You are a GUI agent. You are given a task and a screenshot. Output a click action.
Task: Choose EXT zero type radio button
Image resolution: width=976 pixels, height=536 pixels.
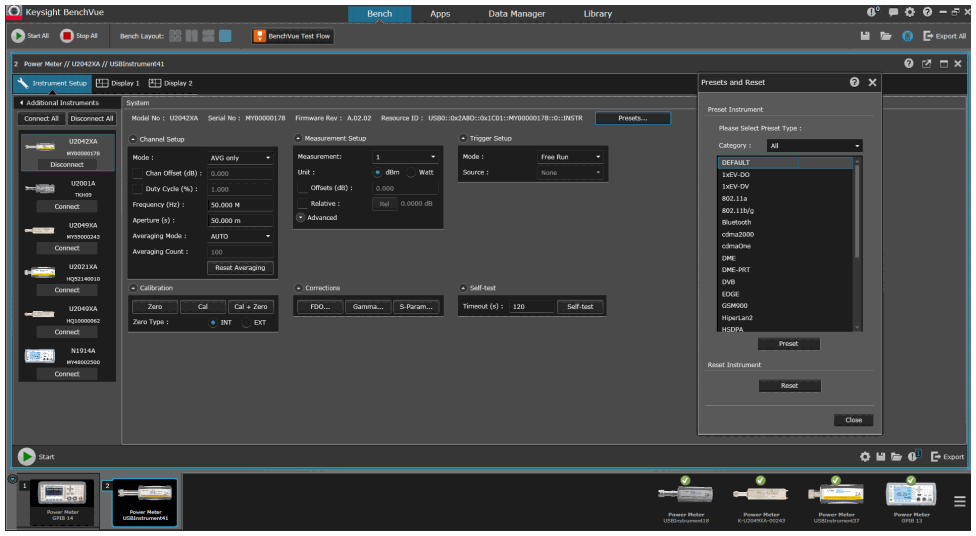coord(246,323)
